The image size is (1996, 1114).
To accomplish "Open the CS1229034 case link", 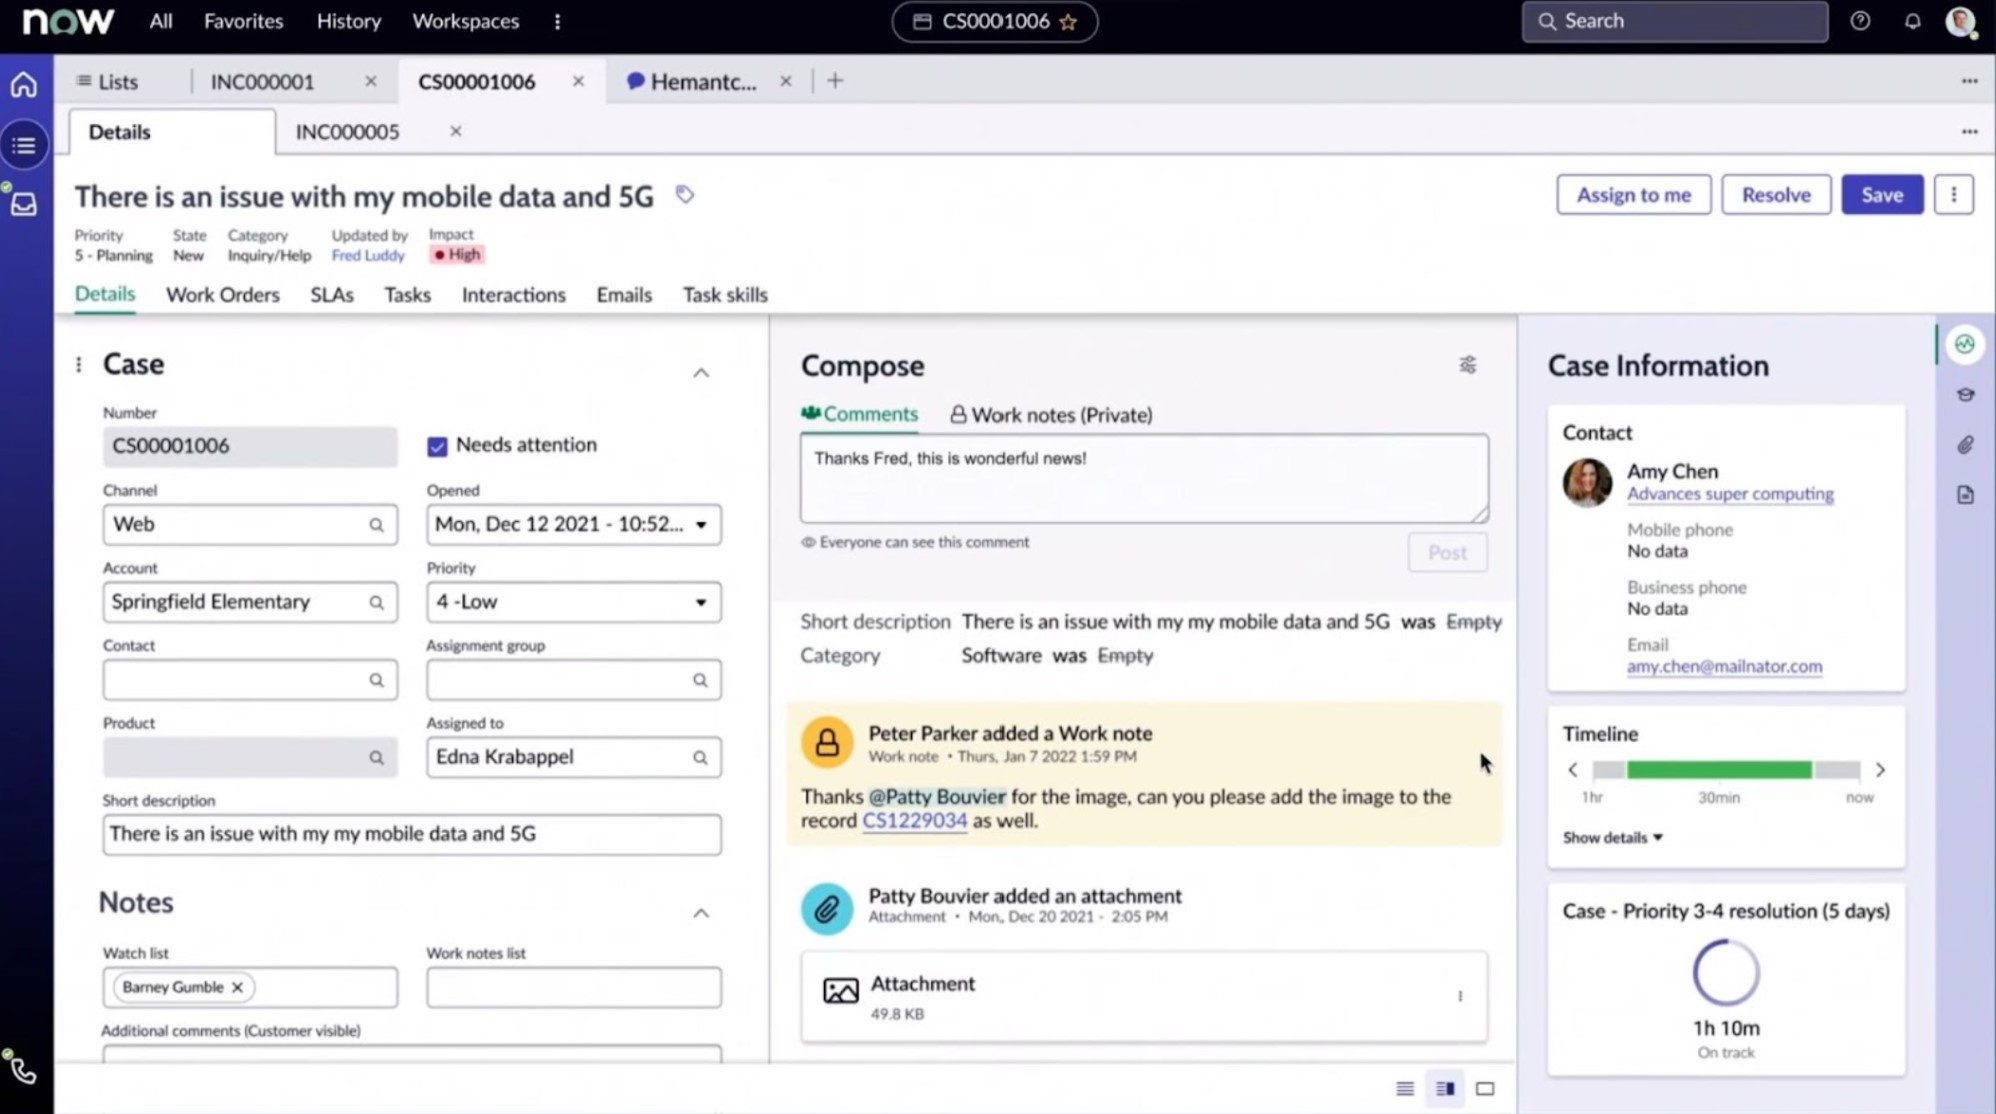I will [914, 819].
